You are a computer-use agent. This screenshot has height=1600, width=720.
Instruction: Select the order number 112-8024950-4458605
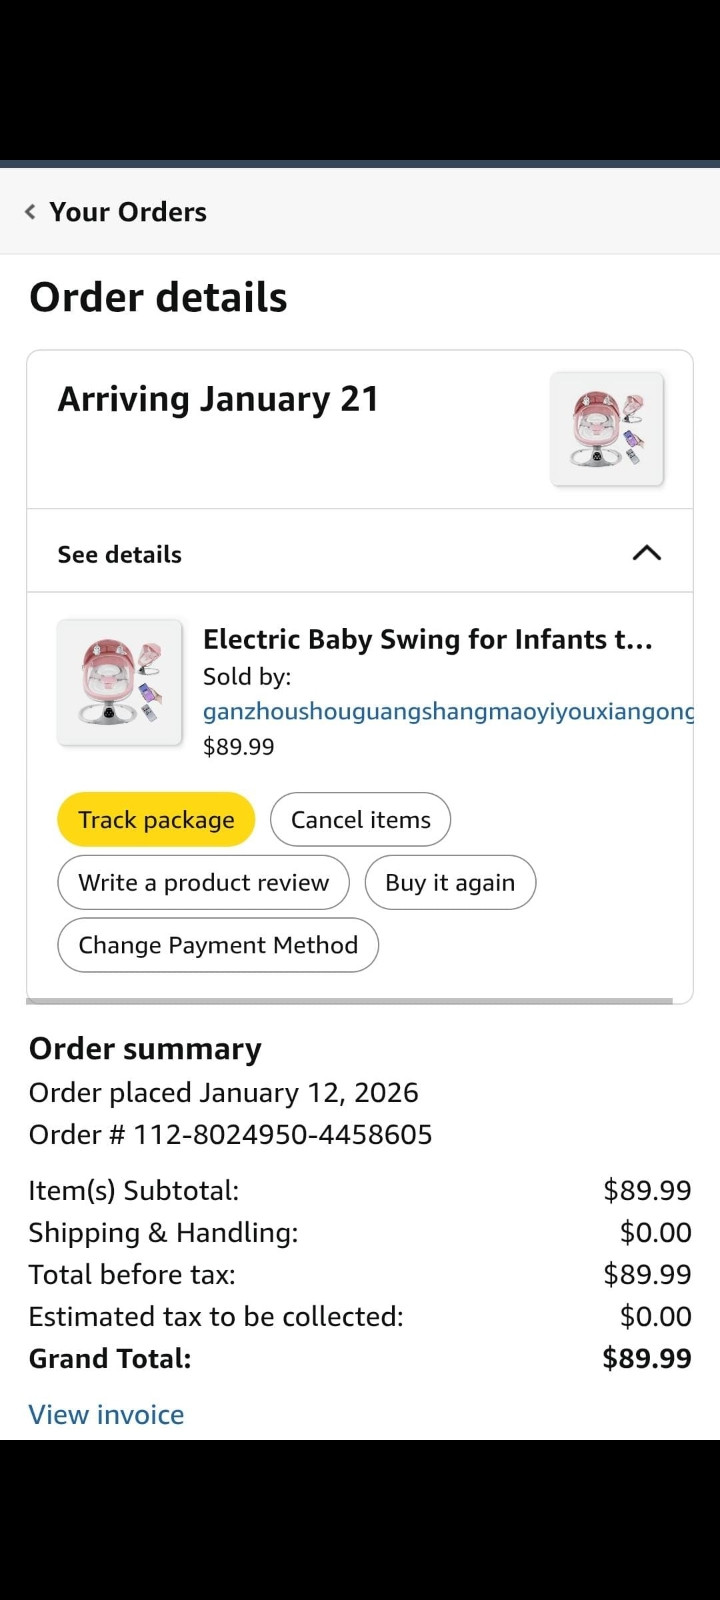pyautogui.click(x=282, y=1135)
